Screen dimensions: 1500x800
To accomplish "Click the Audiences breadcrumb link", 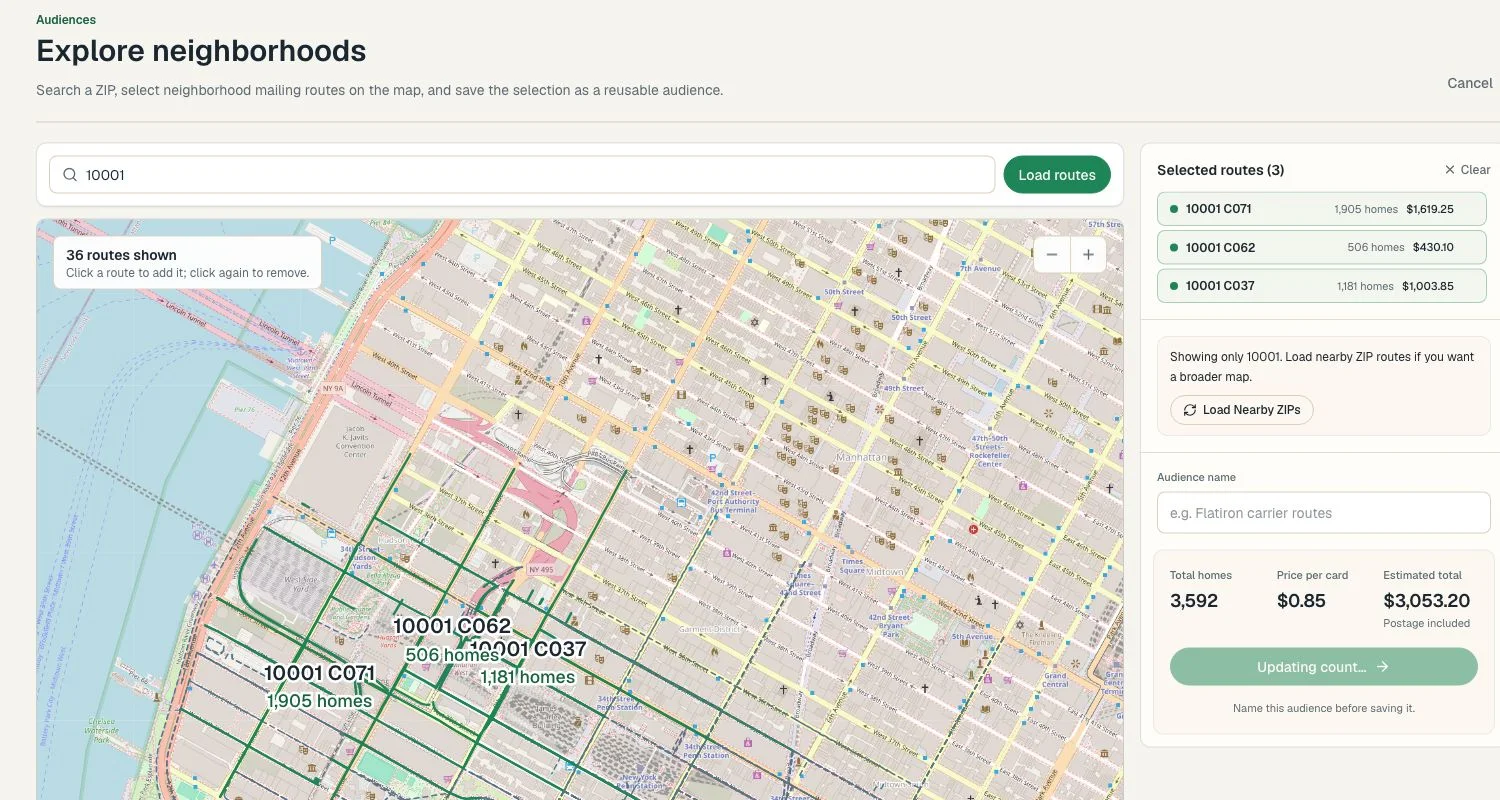I will click(x=66, y=20).
